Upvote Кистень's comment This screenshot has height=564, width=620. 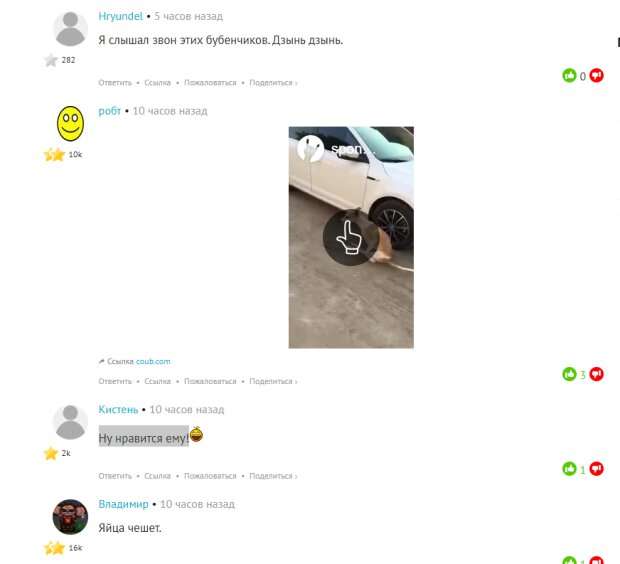coord(569,469)
